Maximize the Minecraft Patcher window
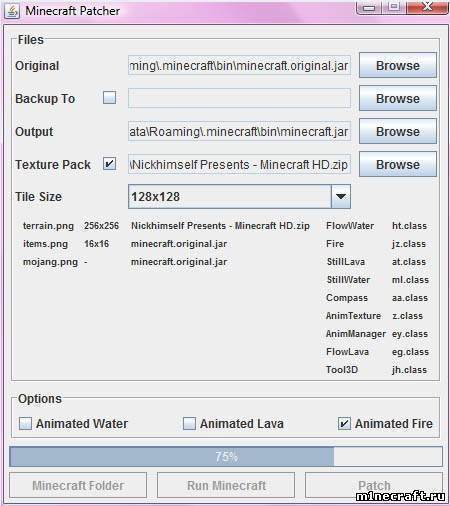Image resolution: width=450 pixels, height=506 pixels. [x=393, y=7]
